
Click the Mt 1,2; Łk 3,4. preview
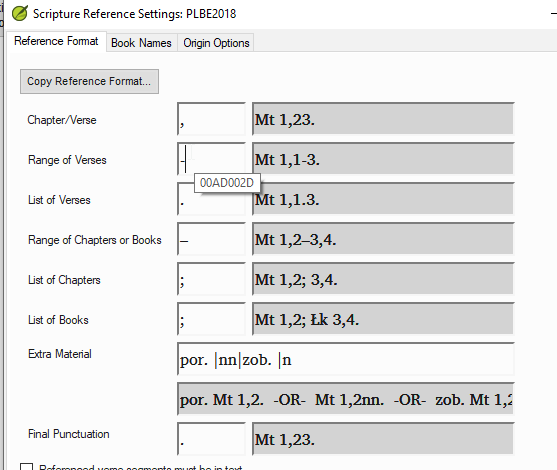click(x=383, y=319)
